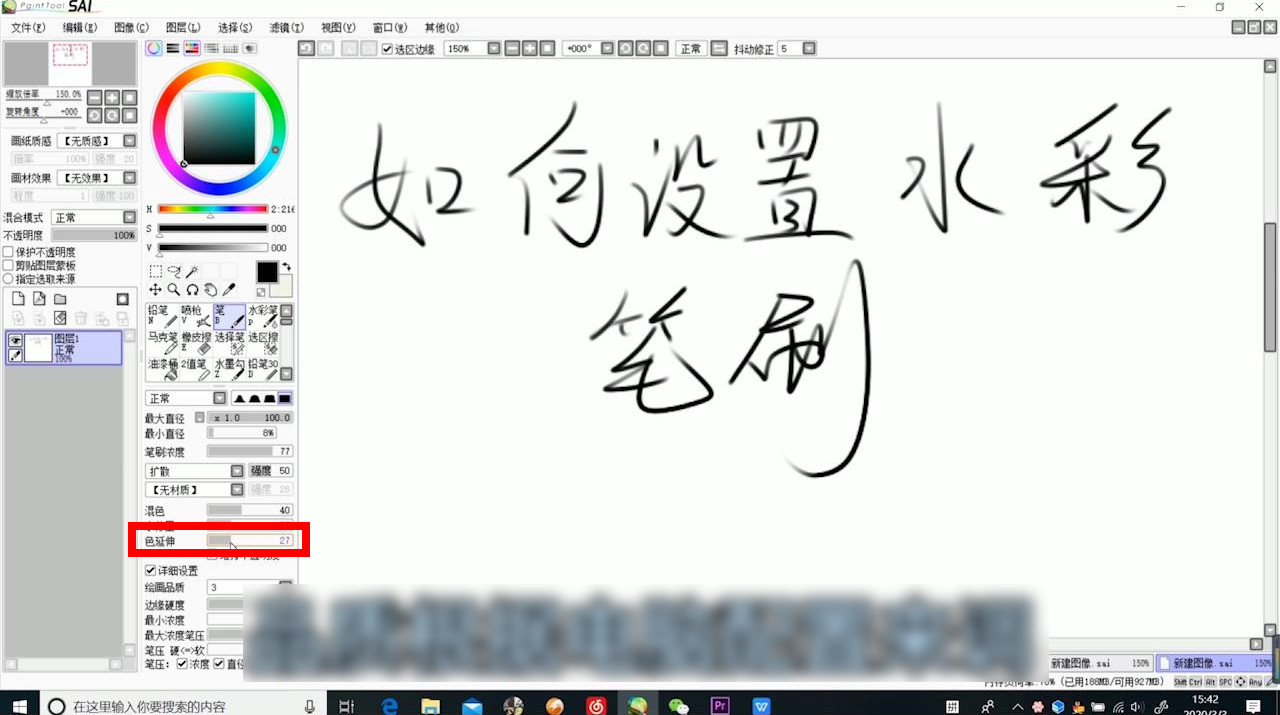Create a new layer in the layers panel
Image resolution: width=1280 pixels, height=715 pixels.
click(x=18, y=299)
